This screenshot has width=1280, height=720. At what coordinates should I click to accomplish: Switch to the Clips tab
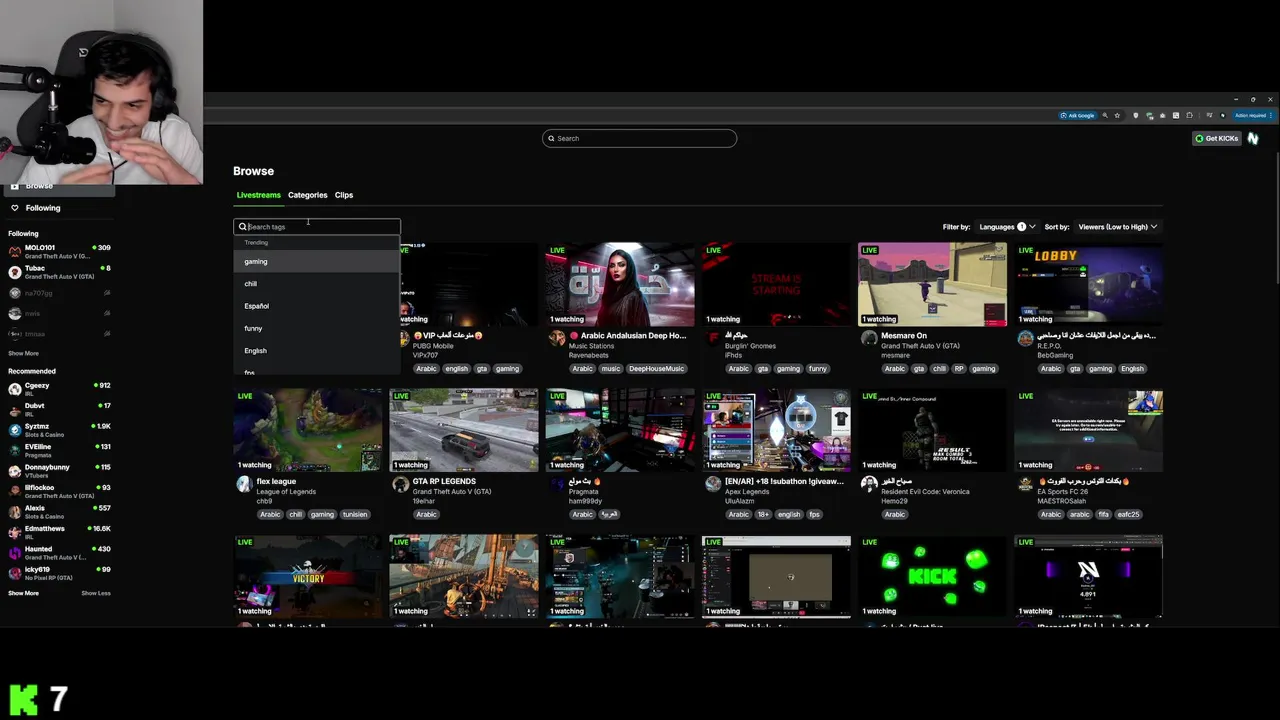coord(344,195)
